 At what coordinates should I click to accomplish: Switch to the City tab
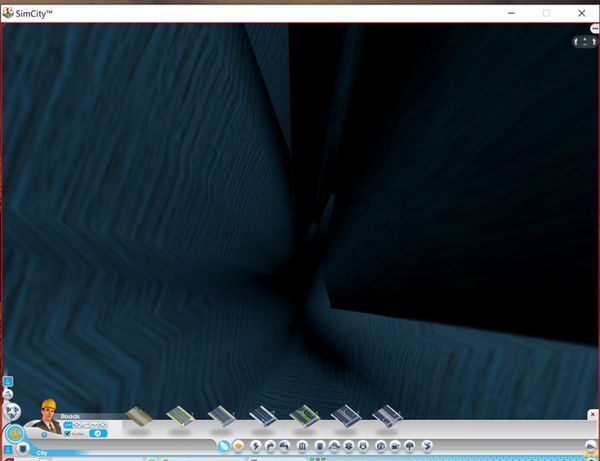pyautogui.click(x=42, y=453)
